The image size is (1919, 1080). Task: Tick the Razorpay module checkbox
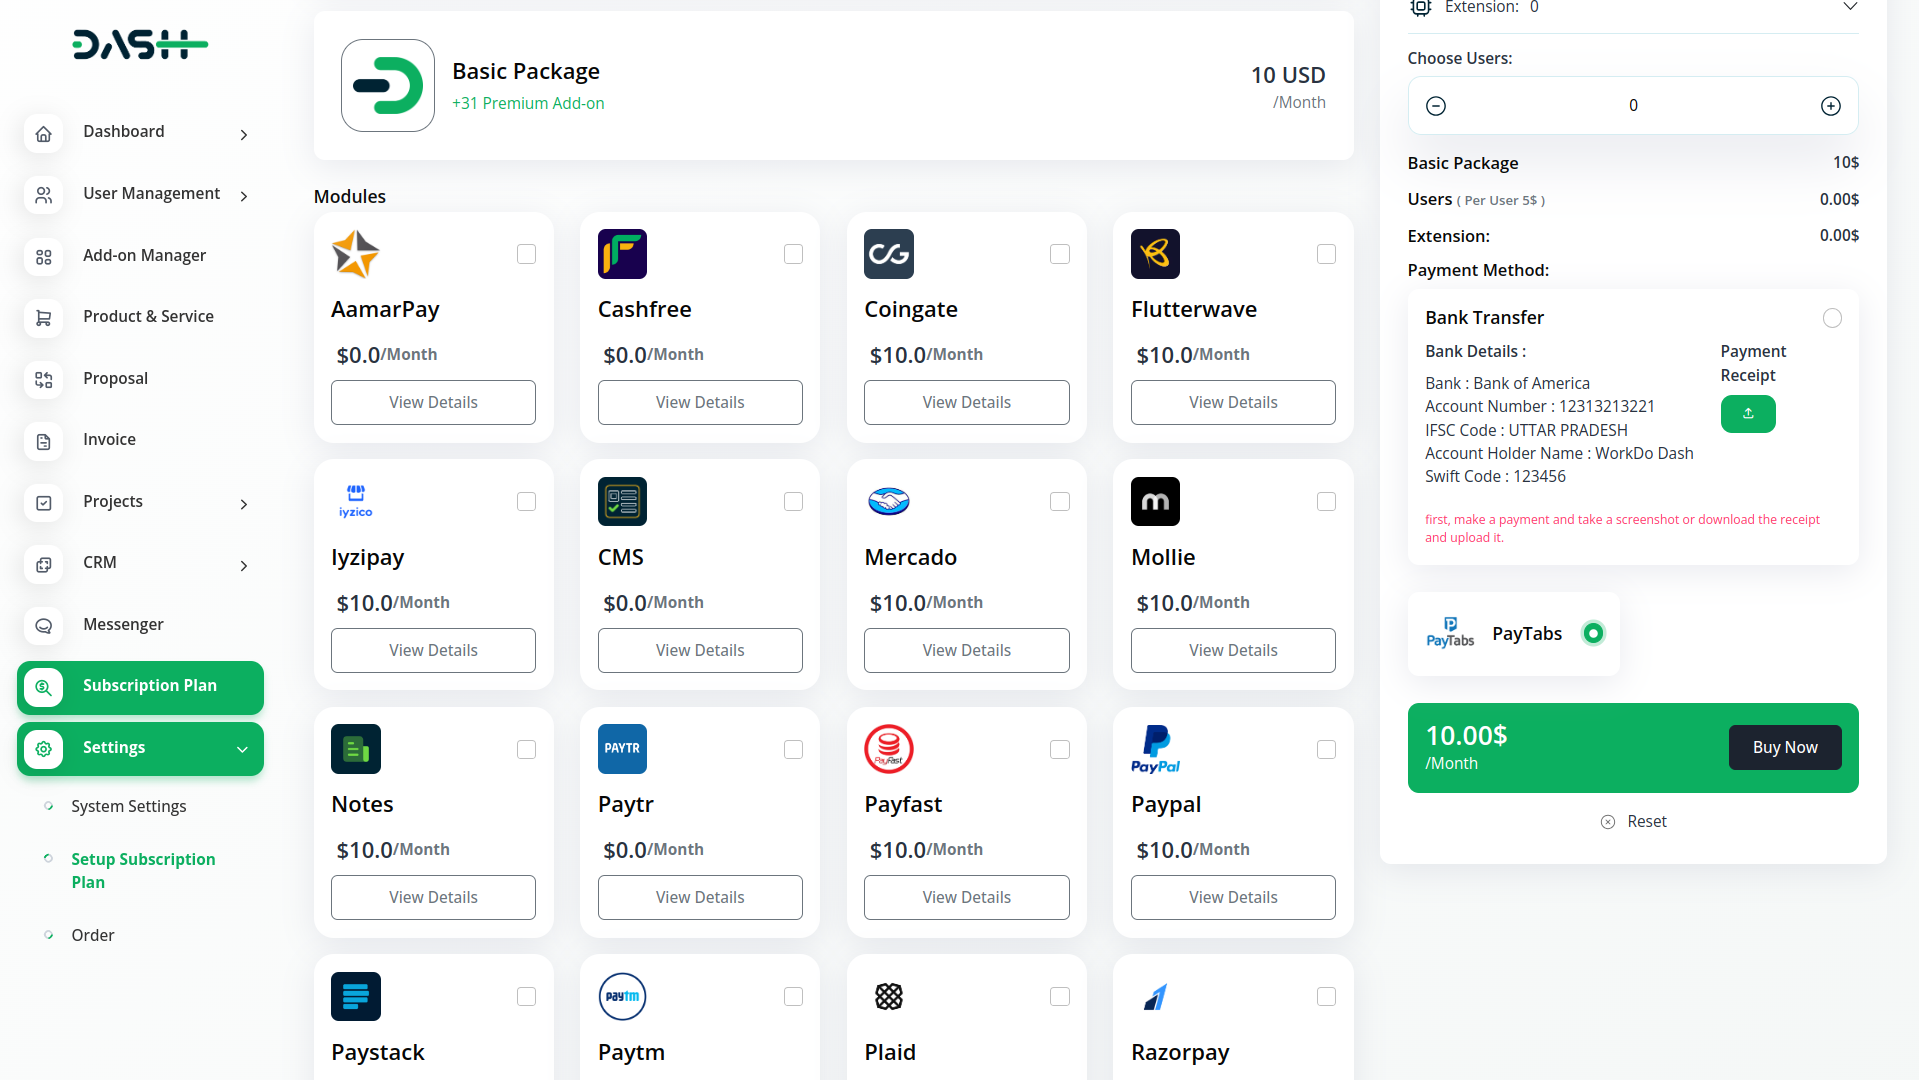click(x=1326, y=996)
